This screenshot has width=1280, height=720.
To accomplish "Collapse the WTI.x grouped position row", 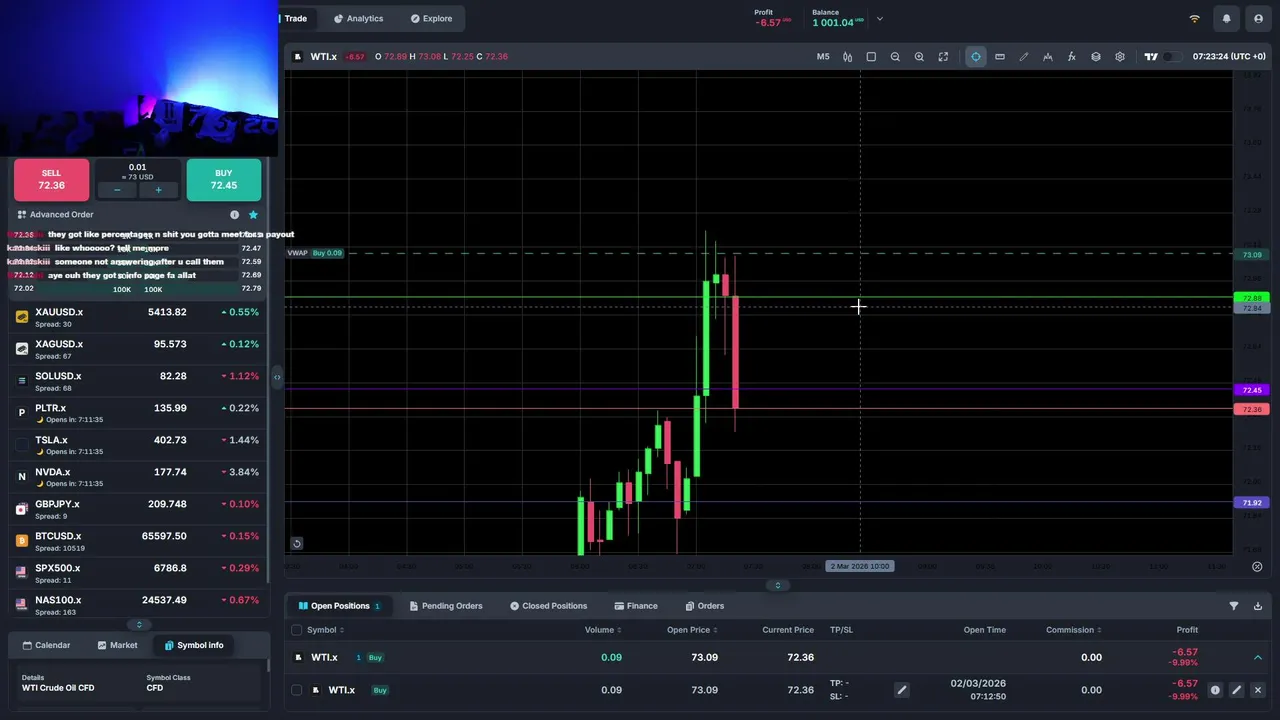I will (1258, 658).
